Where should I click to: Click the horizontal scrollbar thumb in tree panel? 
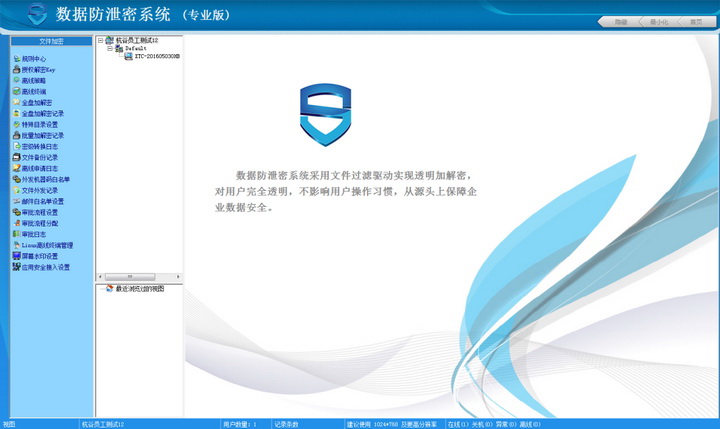[130, 277]
